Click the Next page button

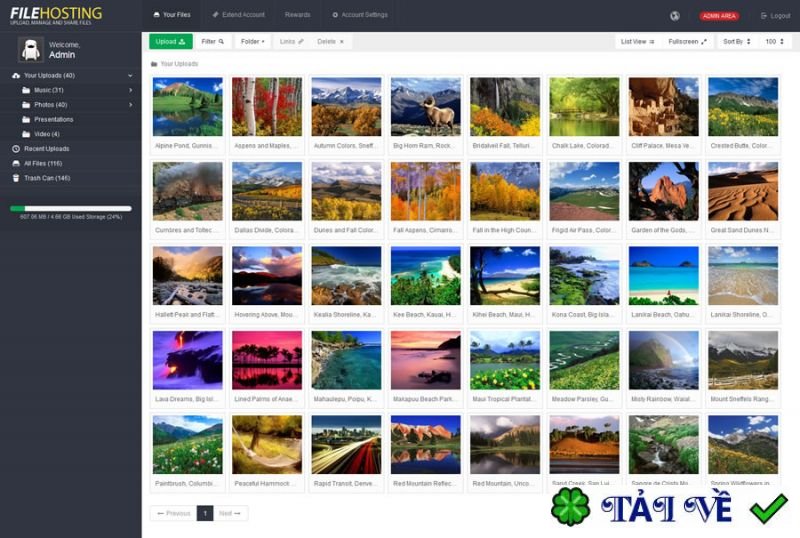tap(230, 513)
